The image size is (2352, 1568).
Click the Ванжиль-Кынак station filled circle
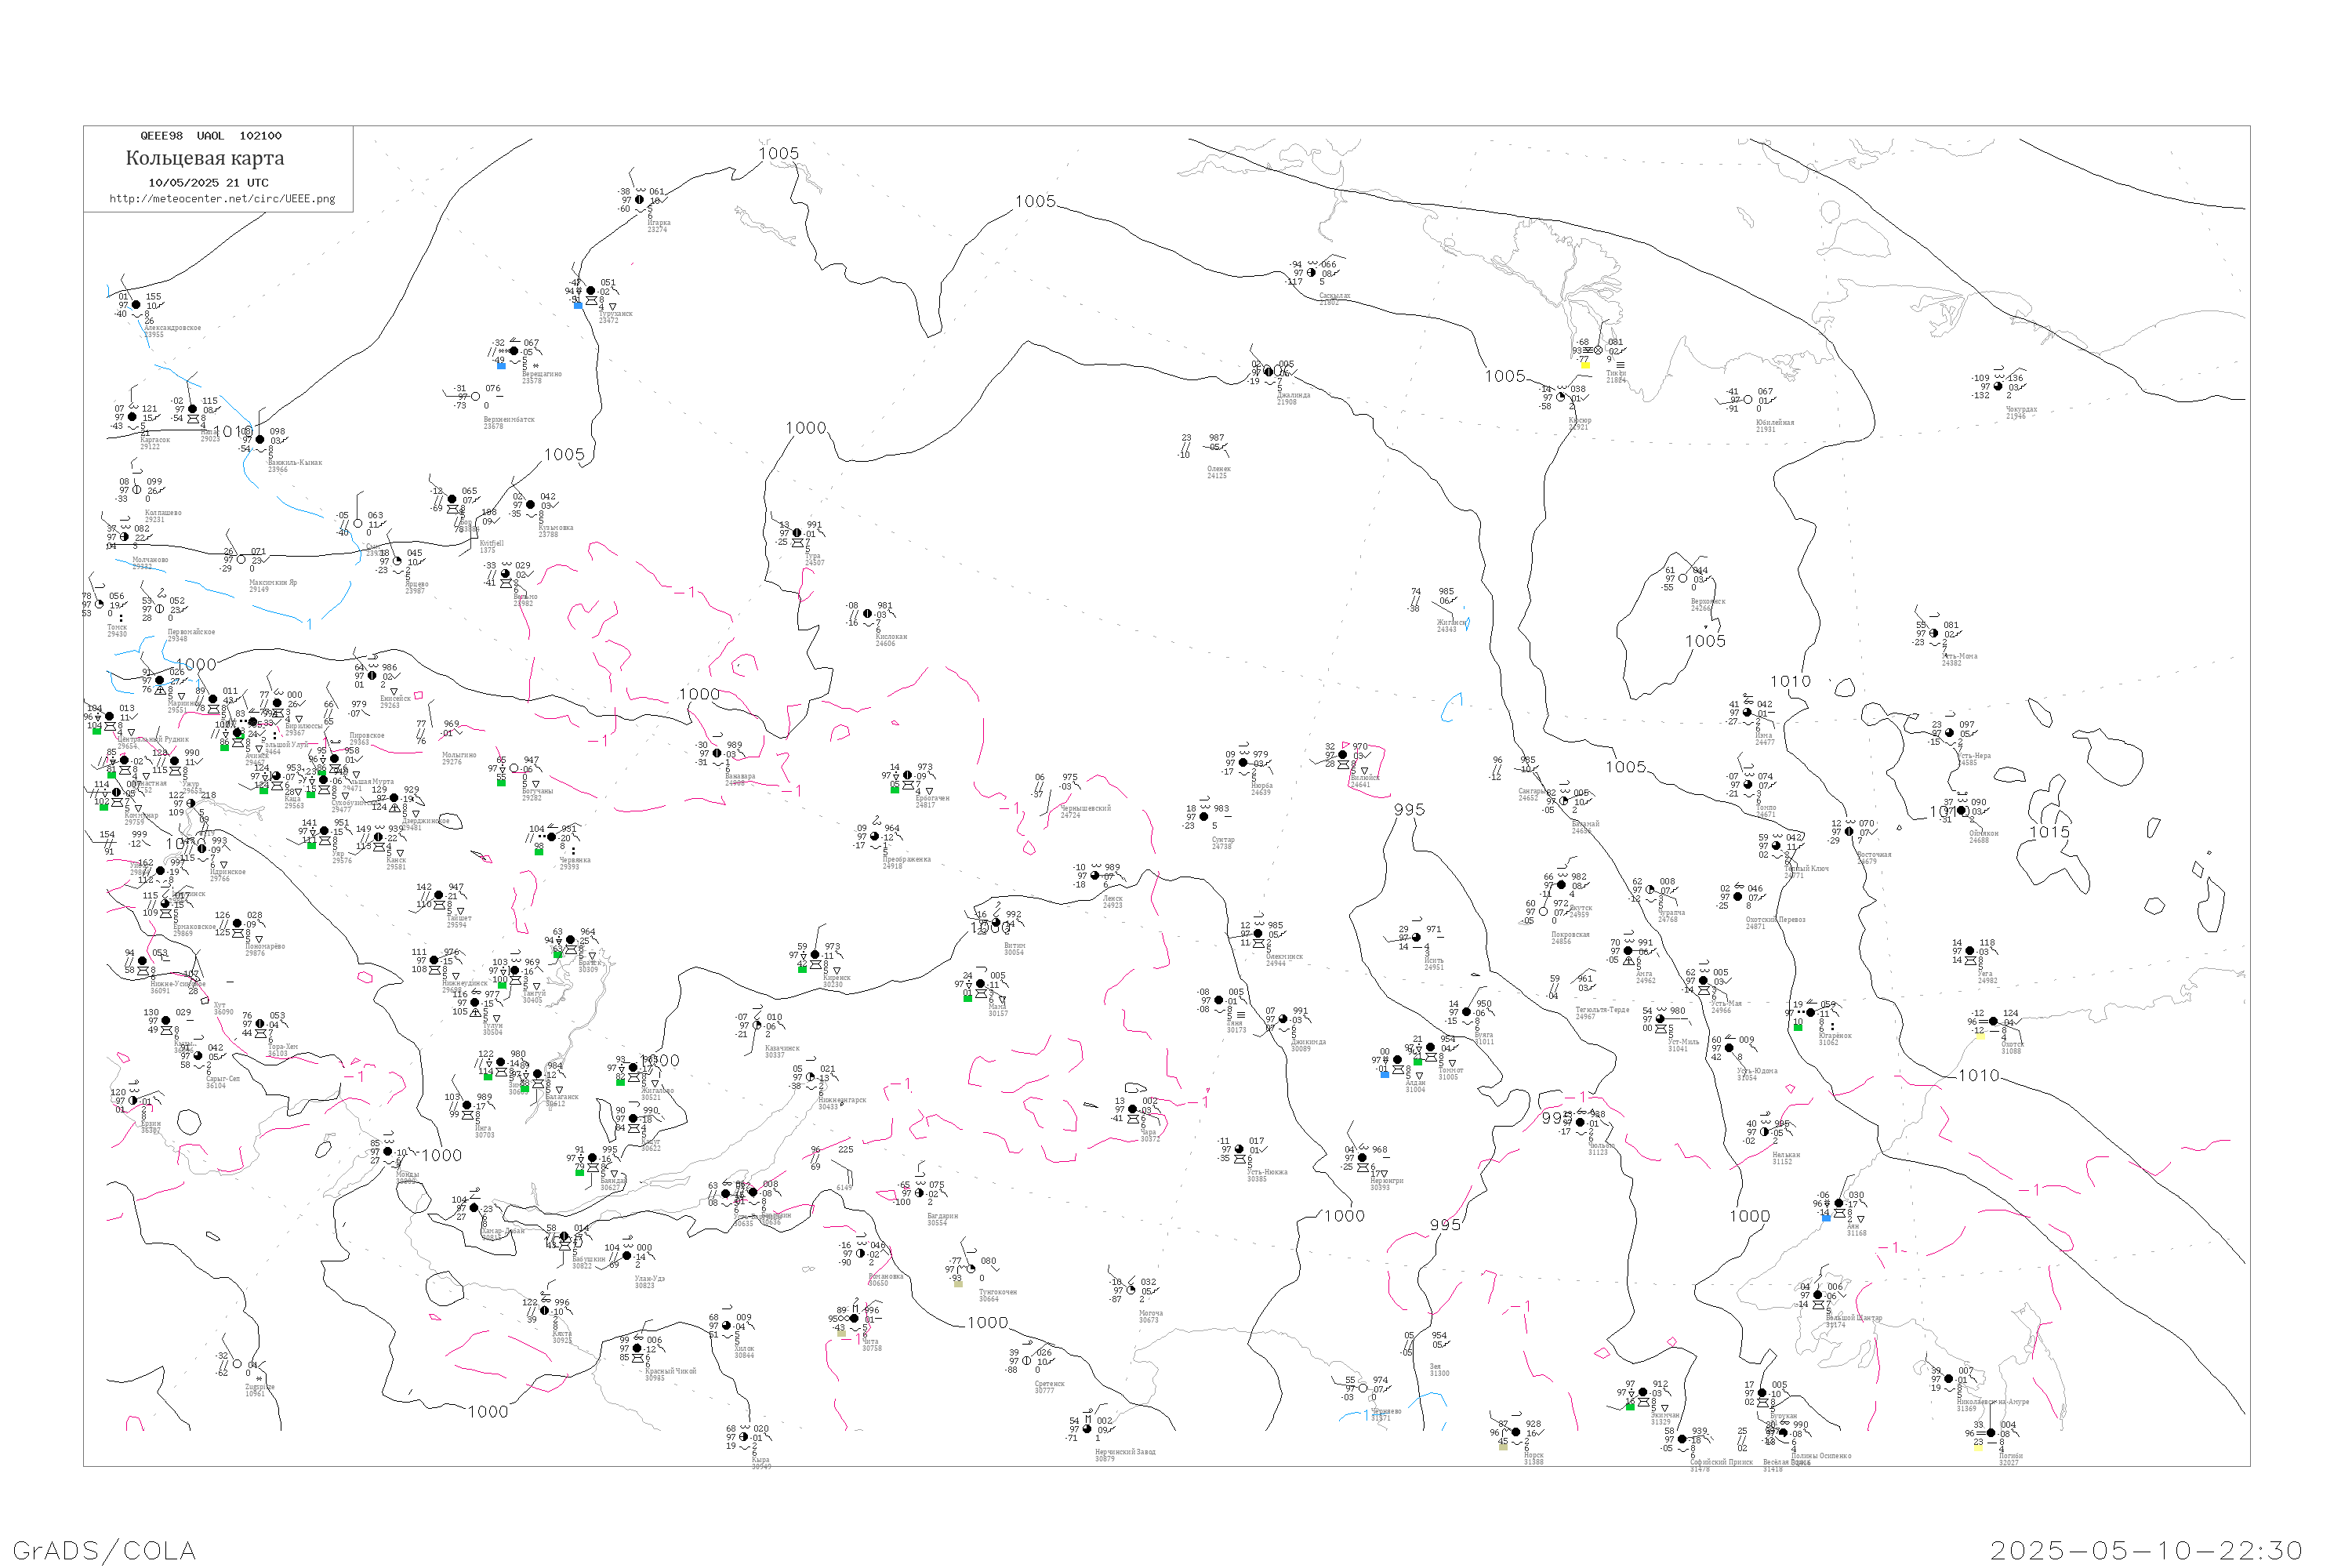(x=260, y=440)
